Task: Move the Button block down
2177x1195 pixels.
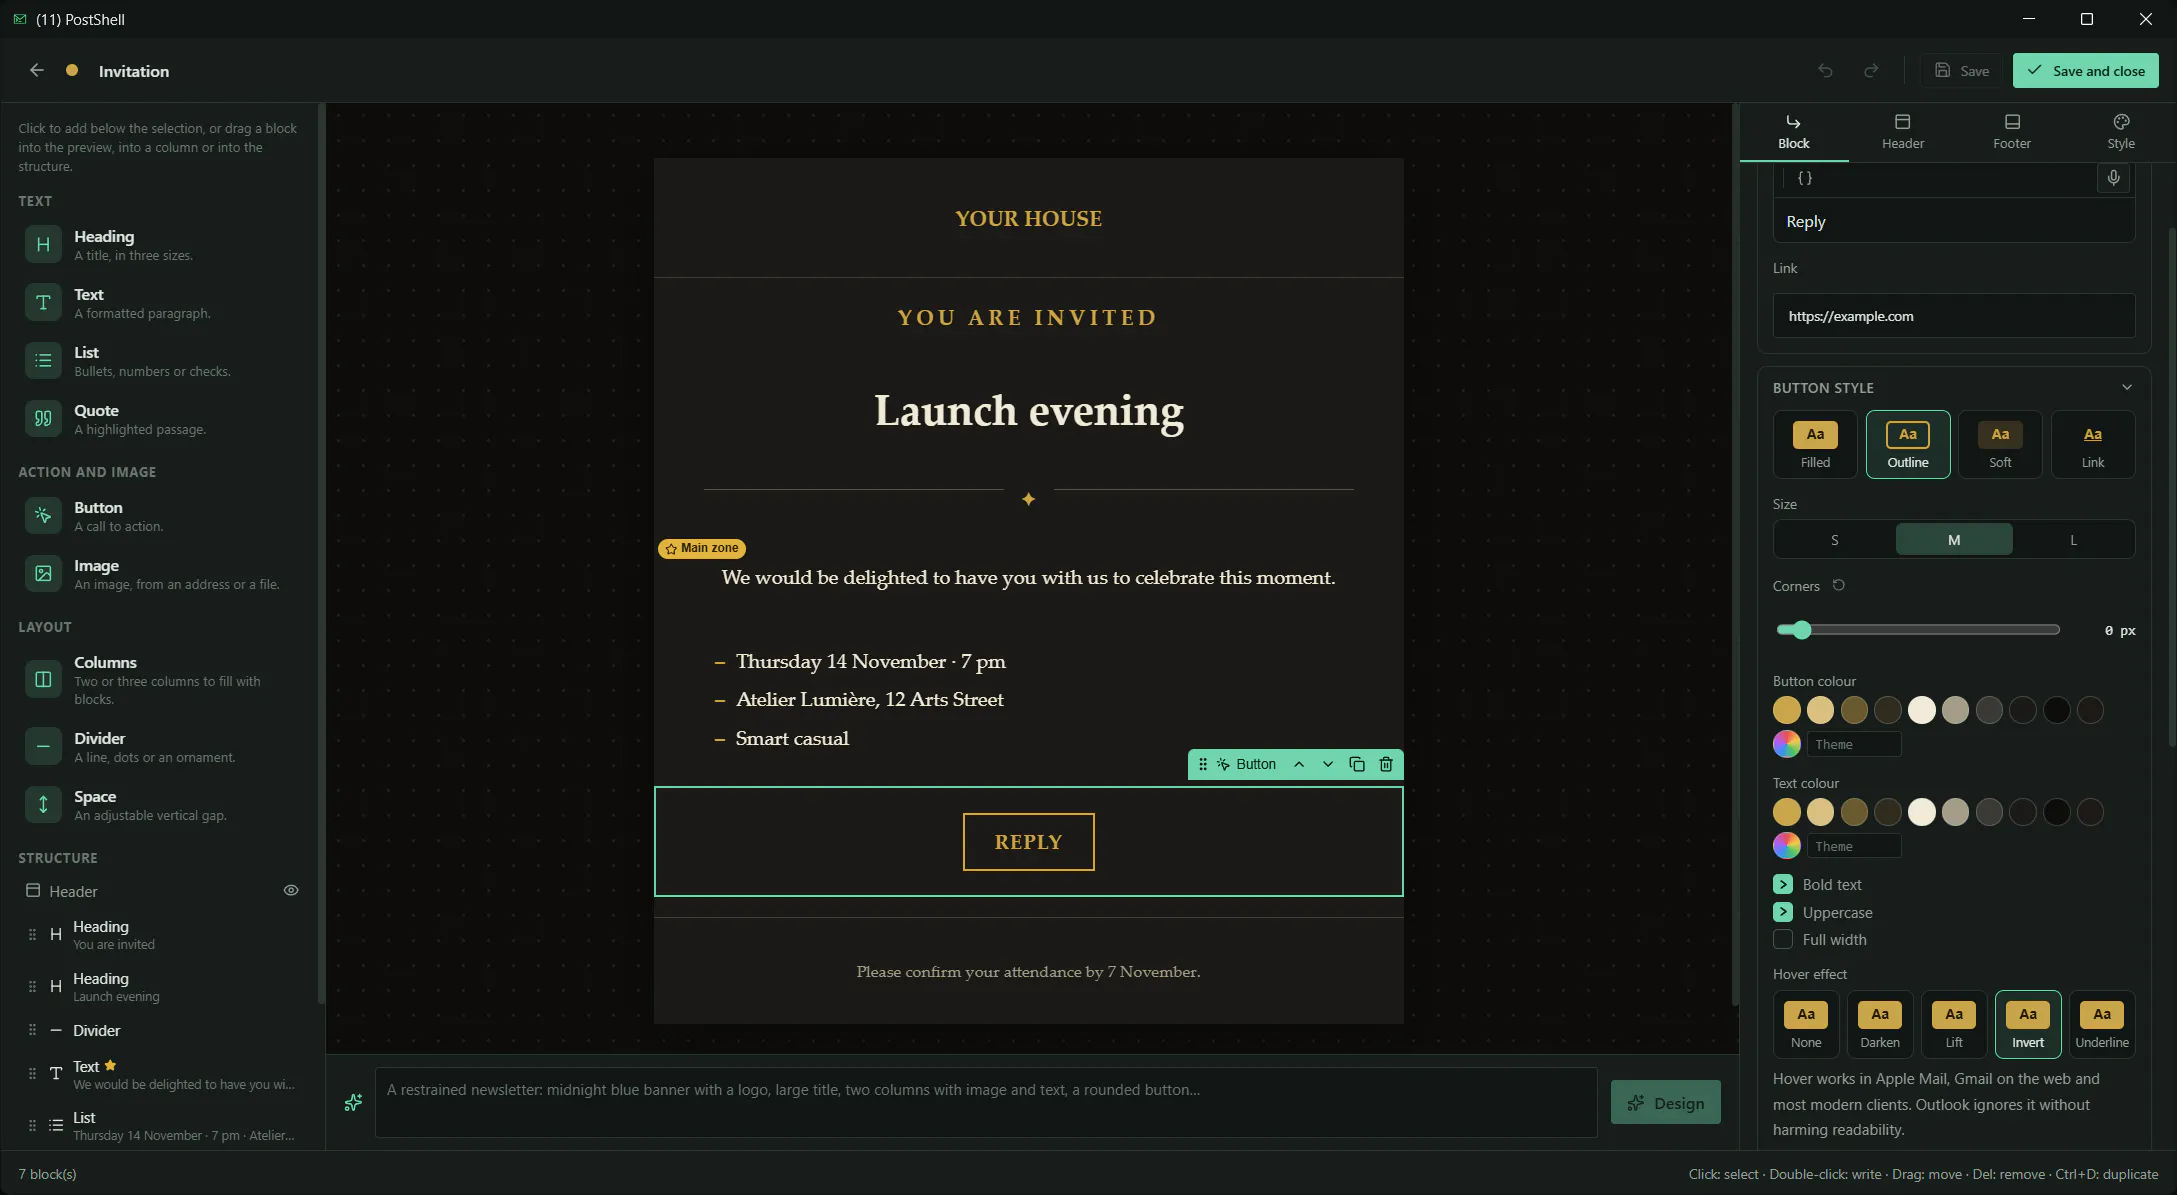Action: coord(1328,764)
